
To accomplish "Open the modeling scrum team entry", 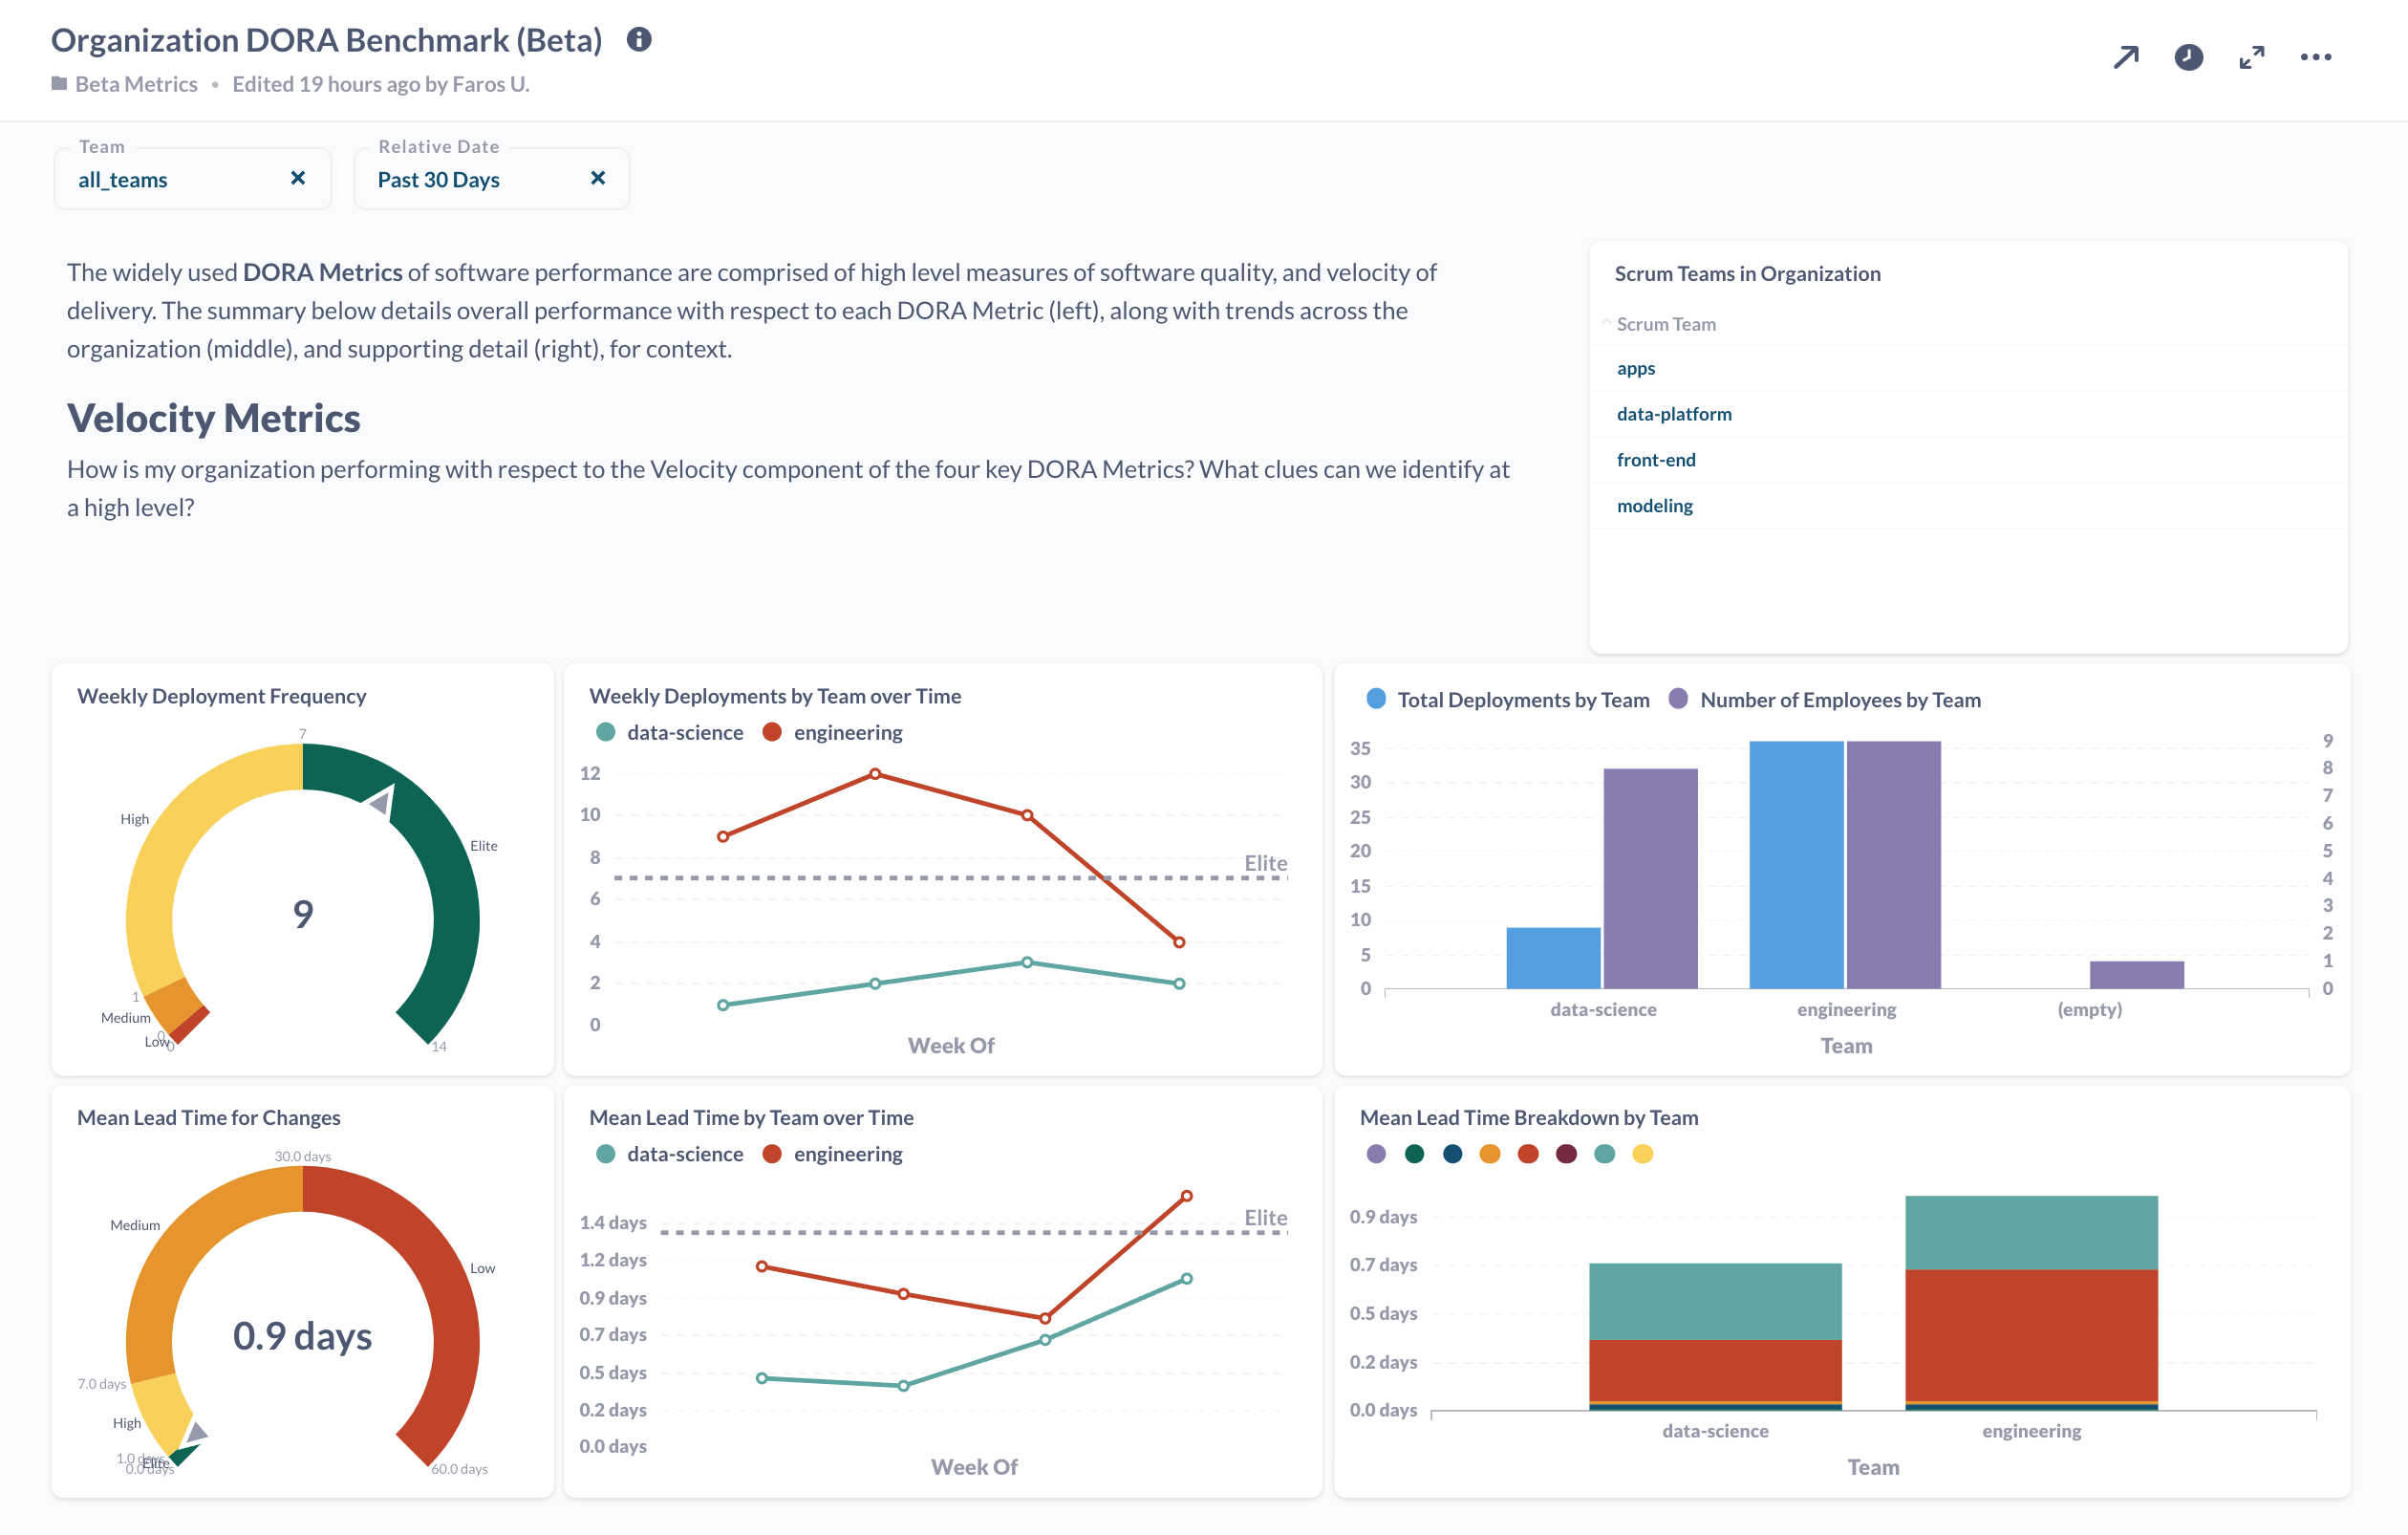I will pos(1654,506).
